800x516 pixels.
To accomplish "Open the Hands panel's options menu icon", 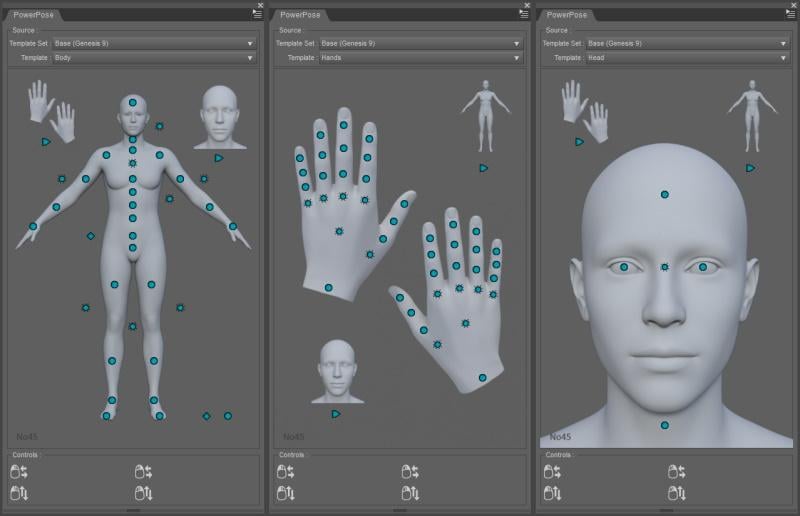I will click(524, 14).
